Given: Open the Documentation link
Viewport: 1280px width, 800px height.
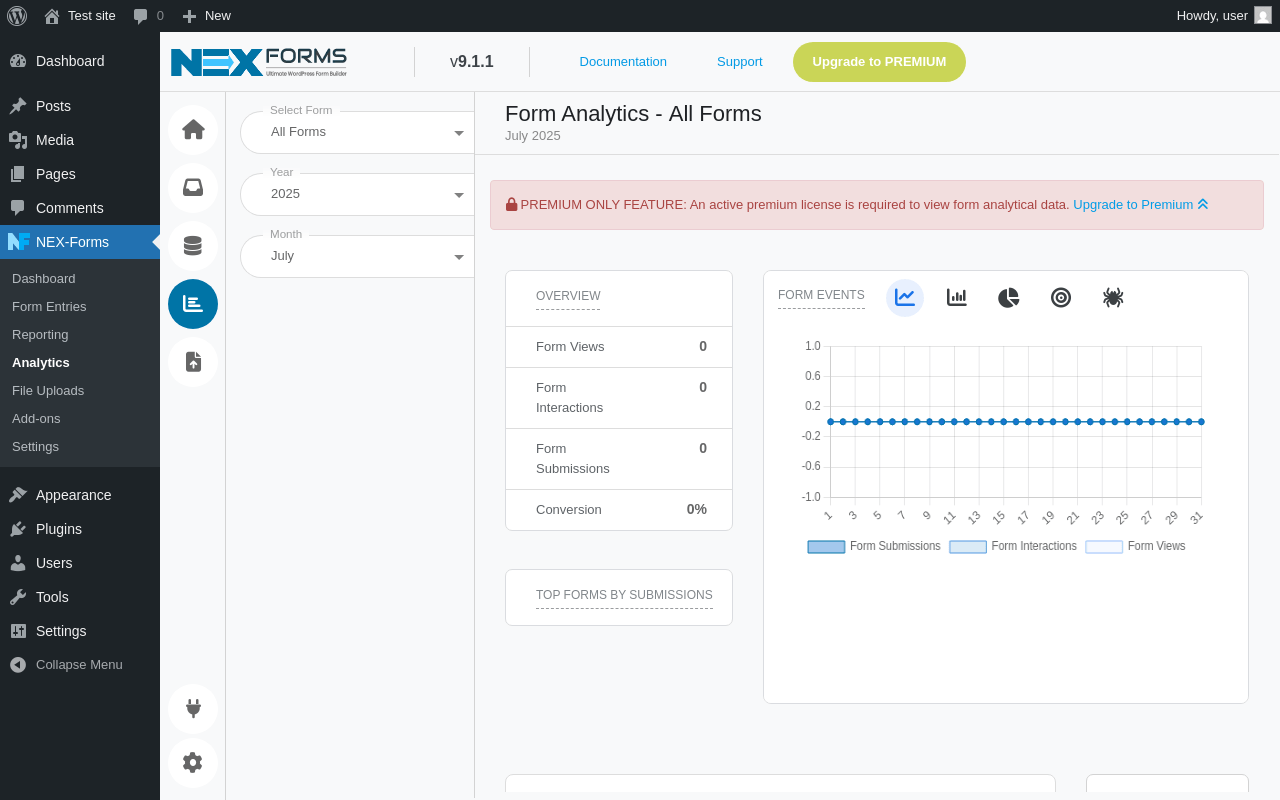Looking at the screenshot, I should (x=623, y=62).
